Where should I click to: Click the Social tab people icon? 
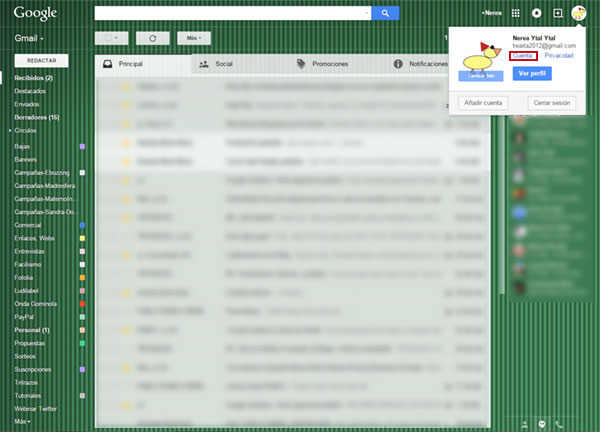(204, 64)
